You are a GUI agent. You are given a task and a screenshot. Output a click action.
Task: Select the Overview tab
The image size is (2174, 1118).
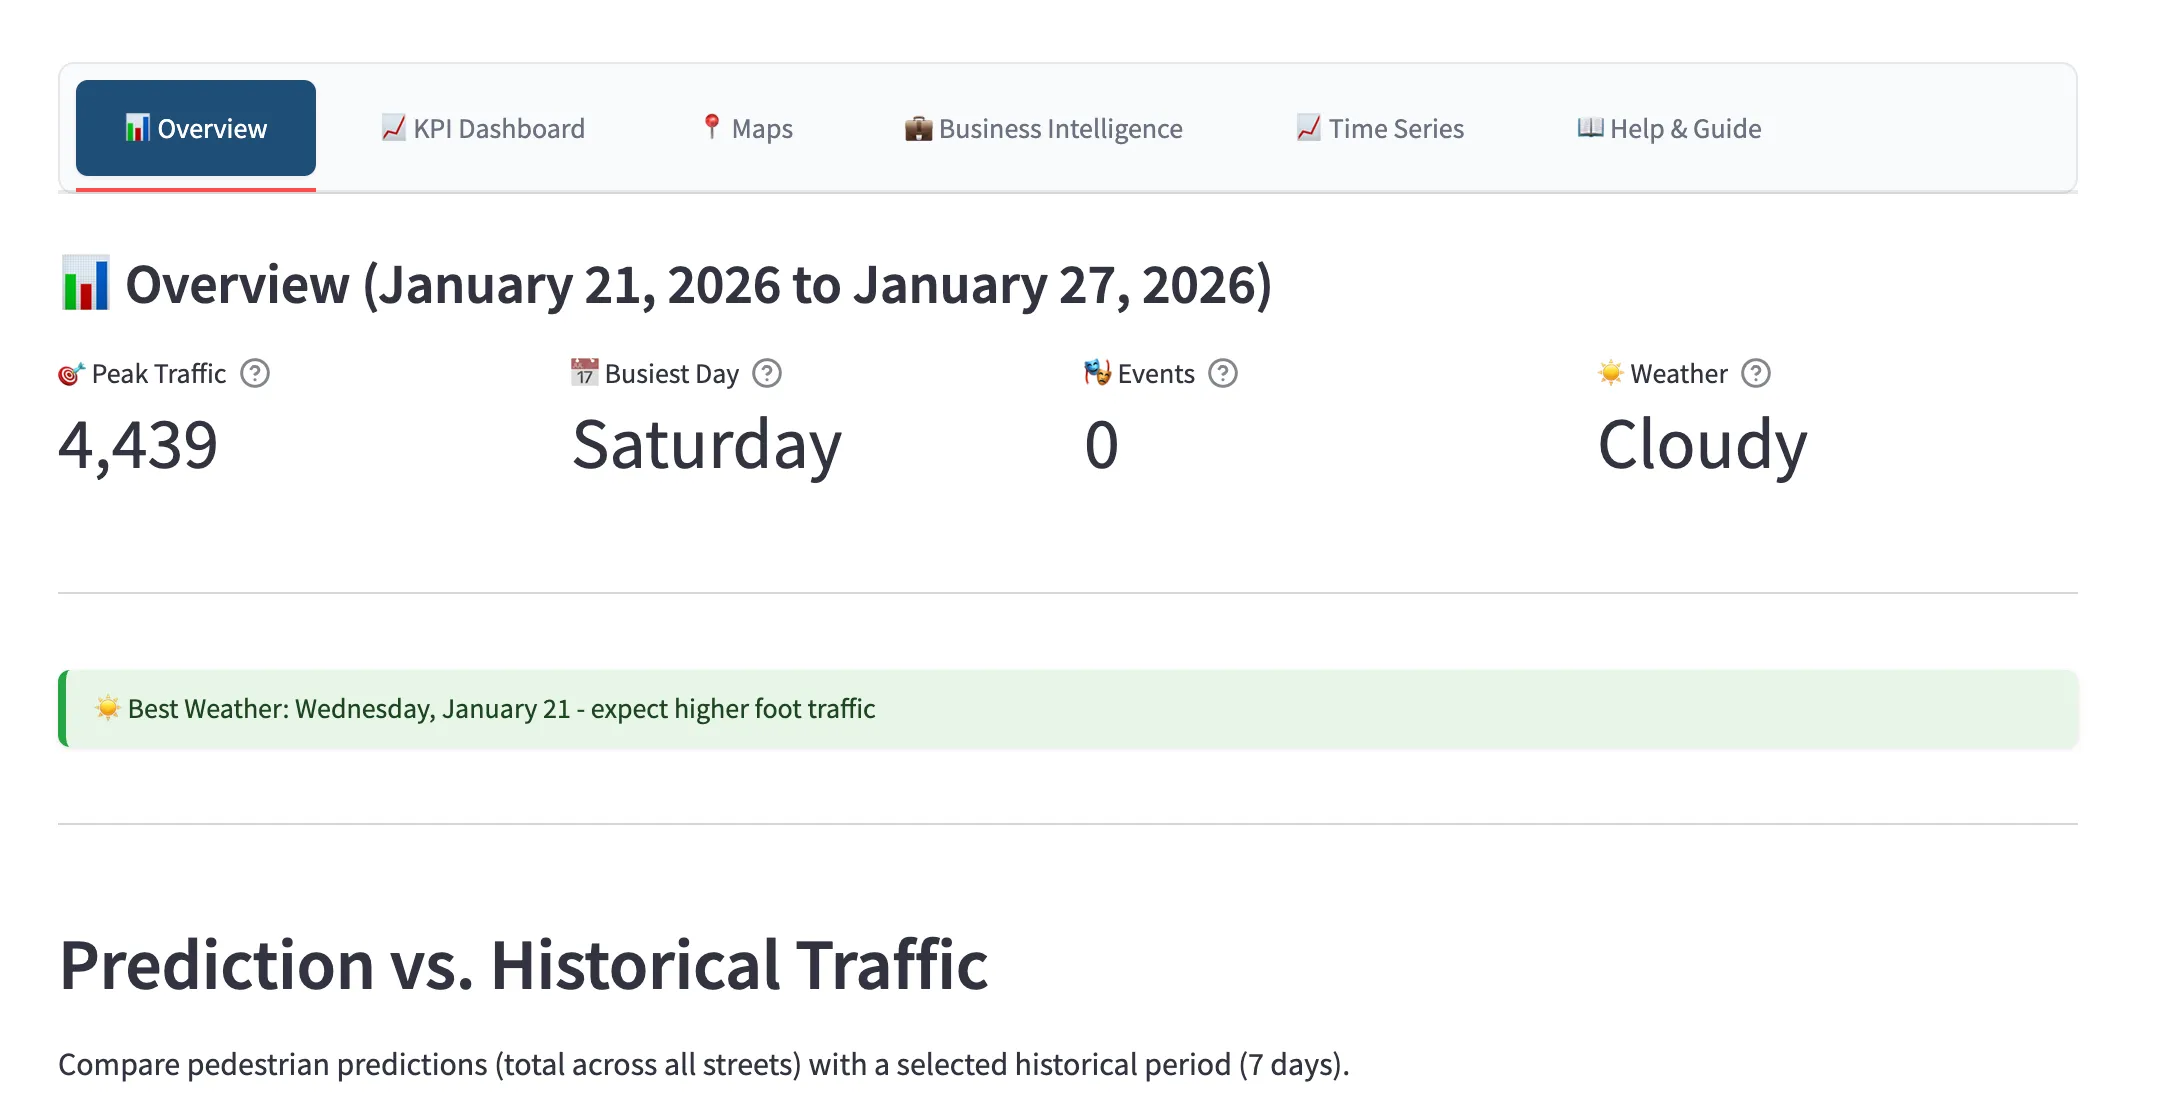click(196, 129)
